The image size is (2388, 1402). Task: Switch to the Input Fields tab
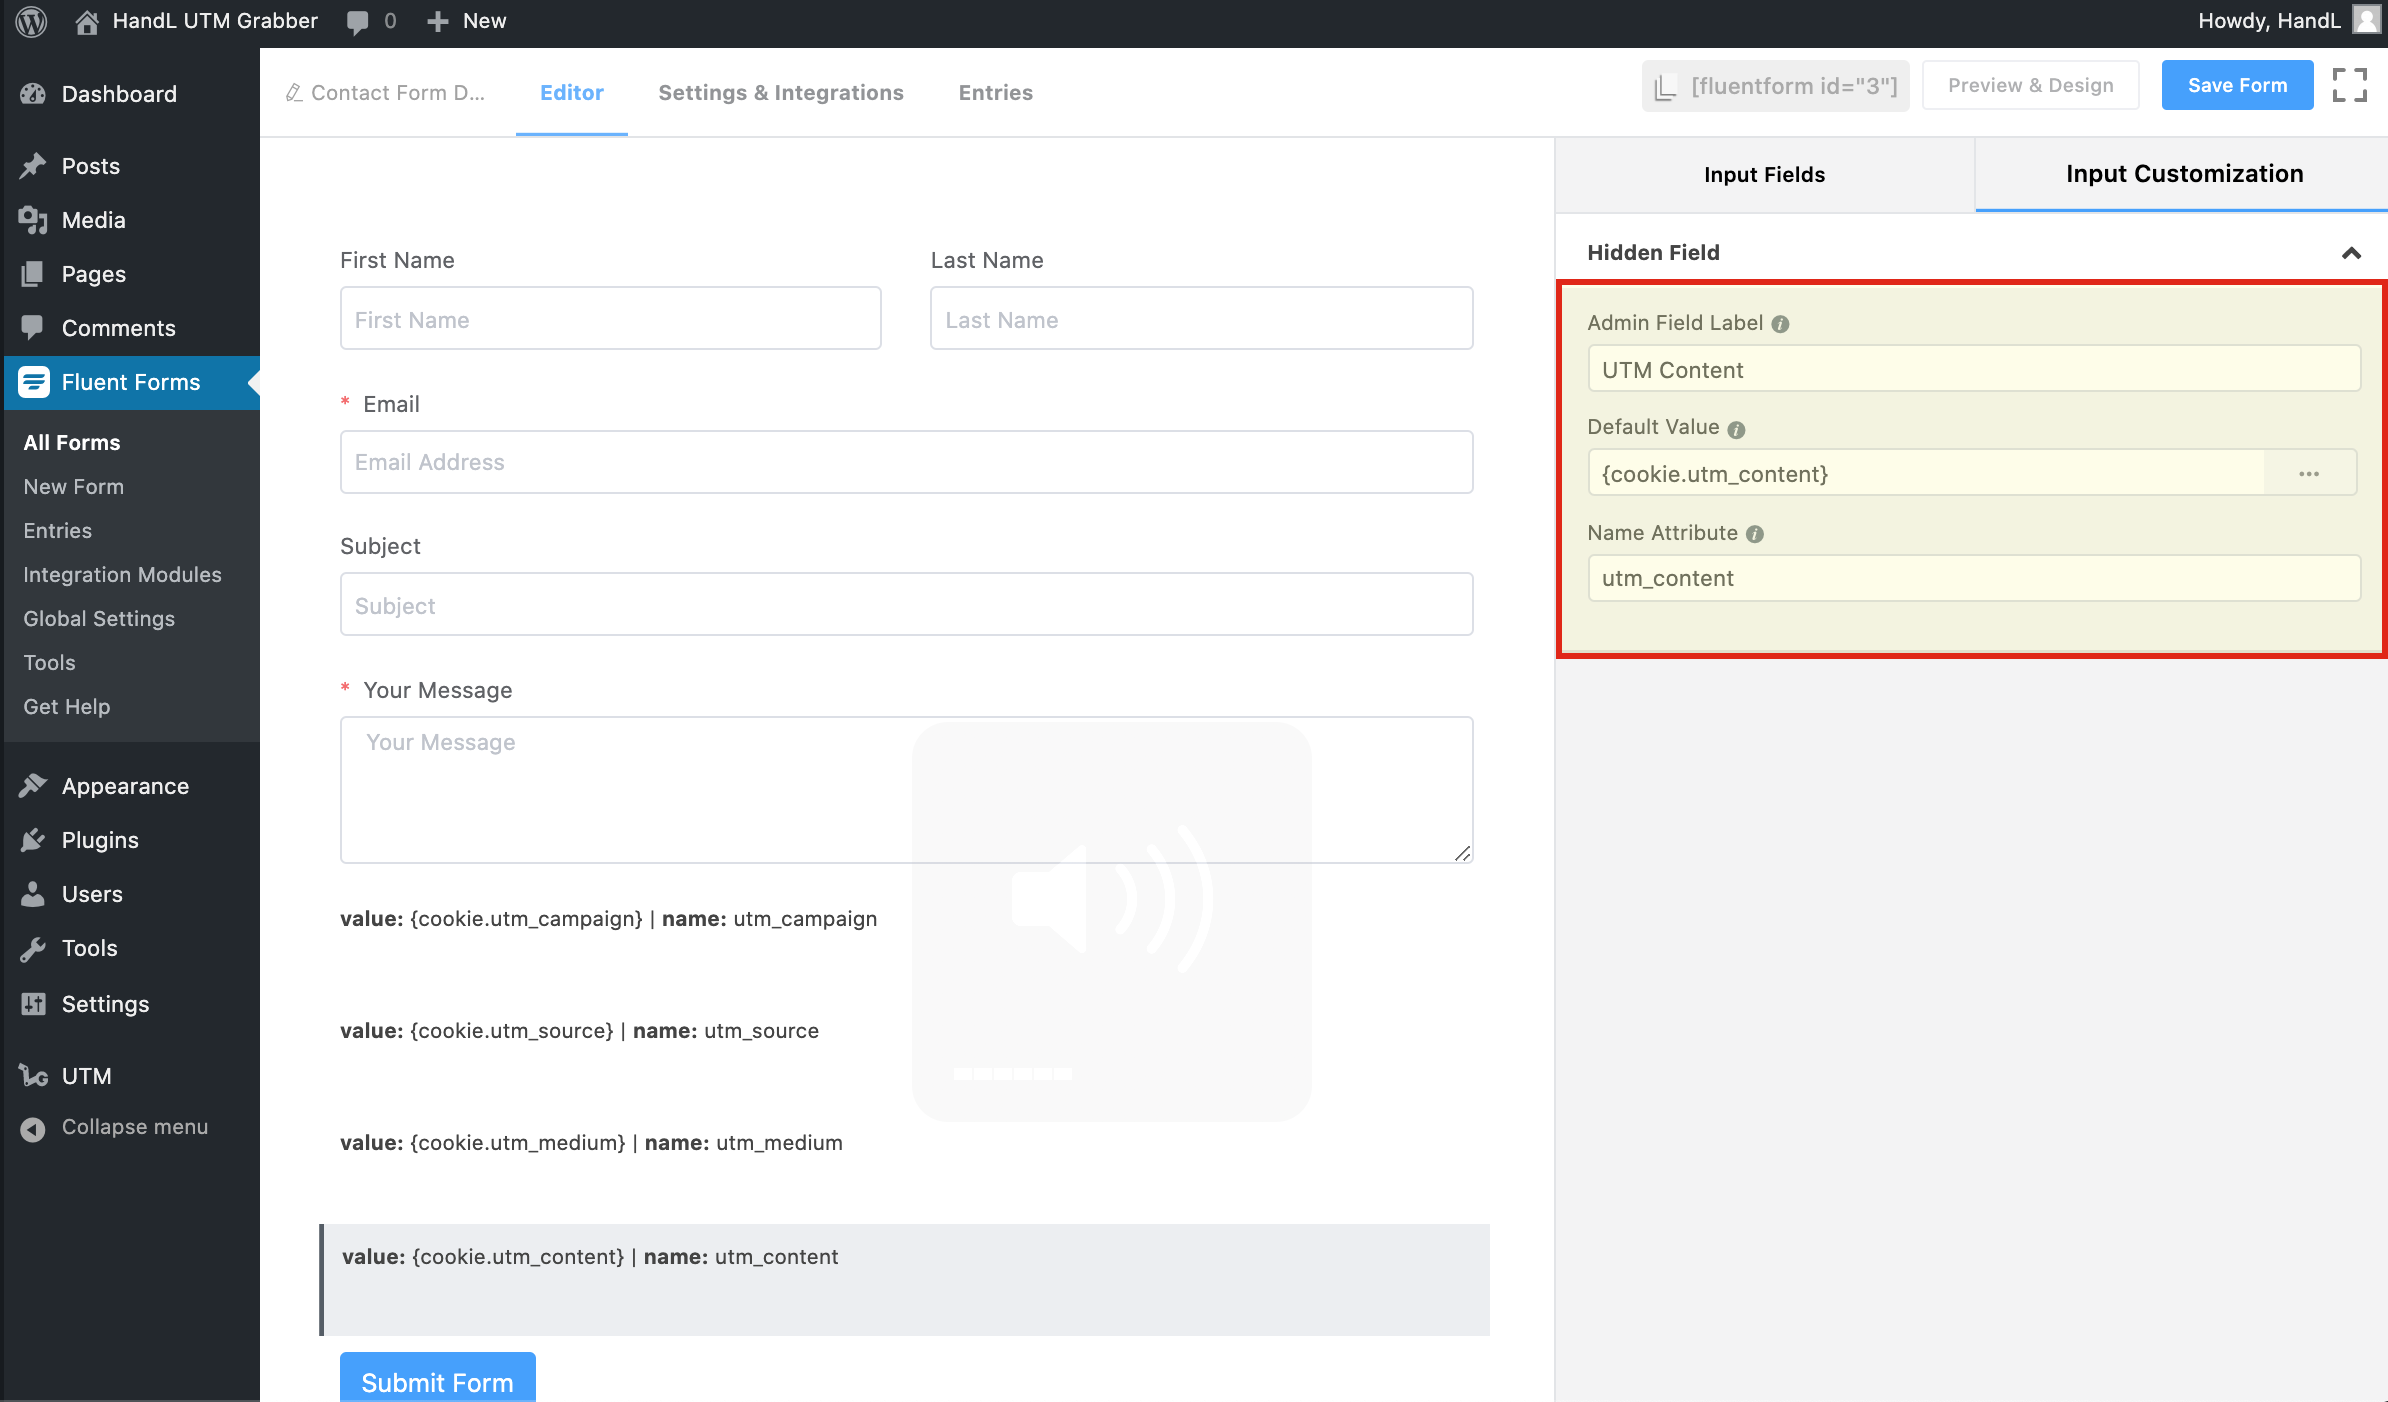1764,175
